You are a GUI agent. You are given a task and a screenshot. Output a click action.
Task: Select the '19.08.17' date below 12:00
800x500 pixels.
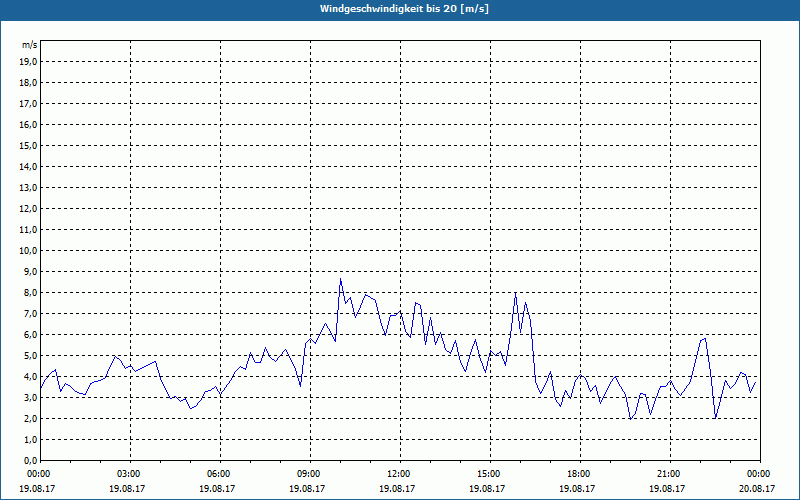(397, 488)
